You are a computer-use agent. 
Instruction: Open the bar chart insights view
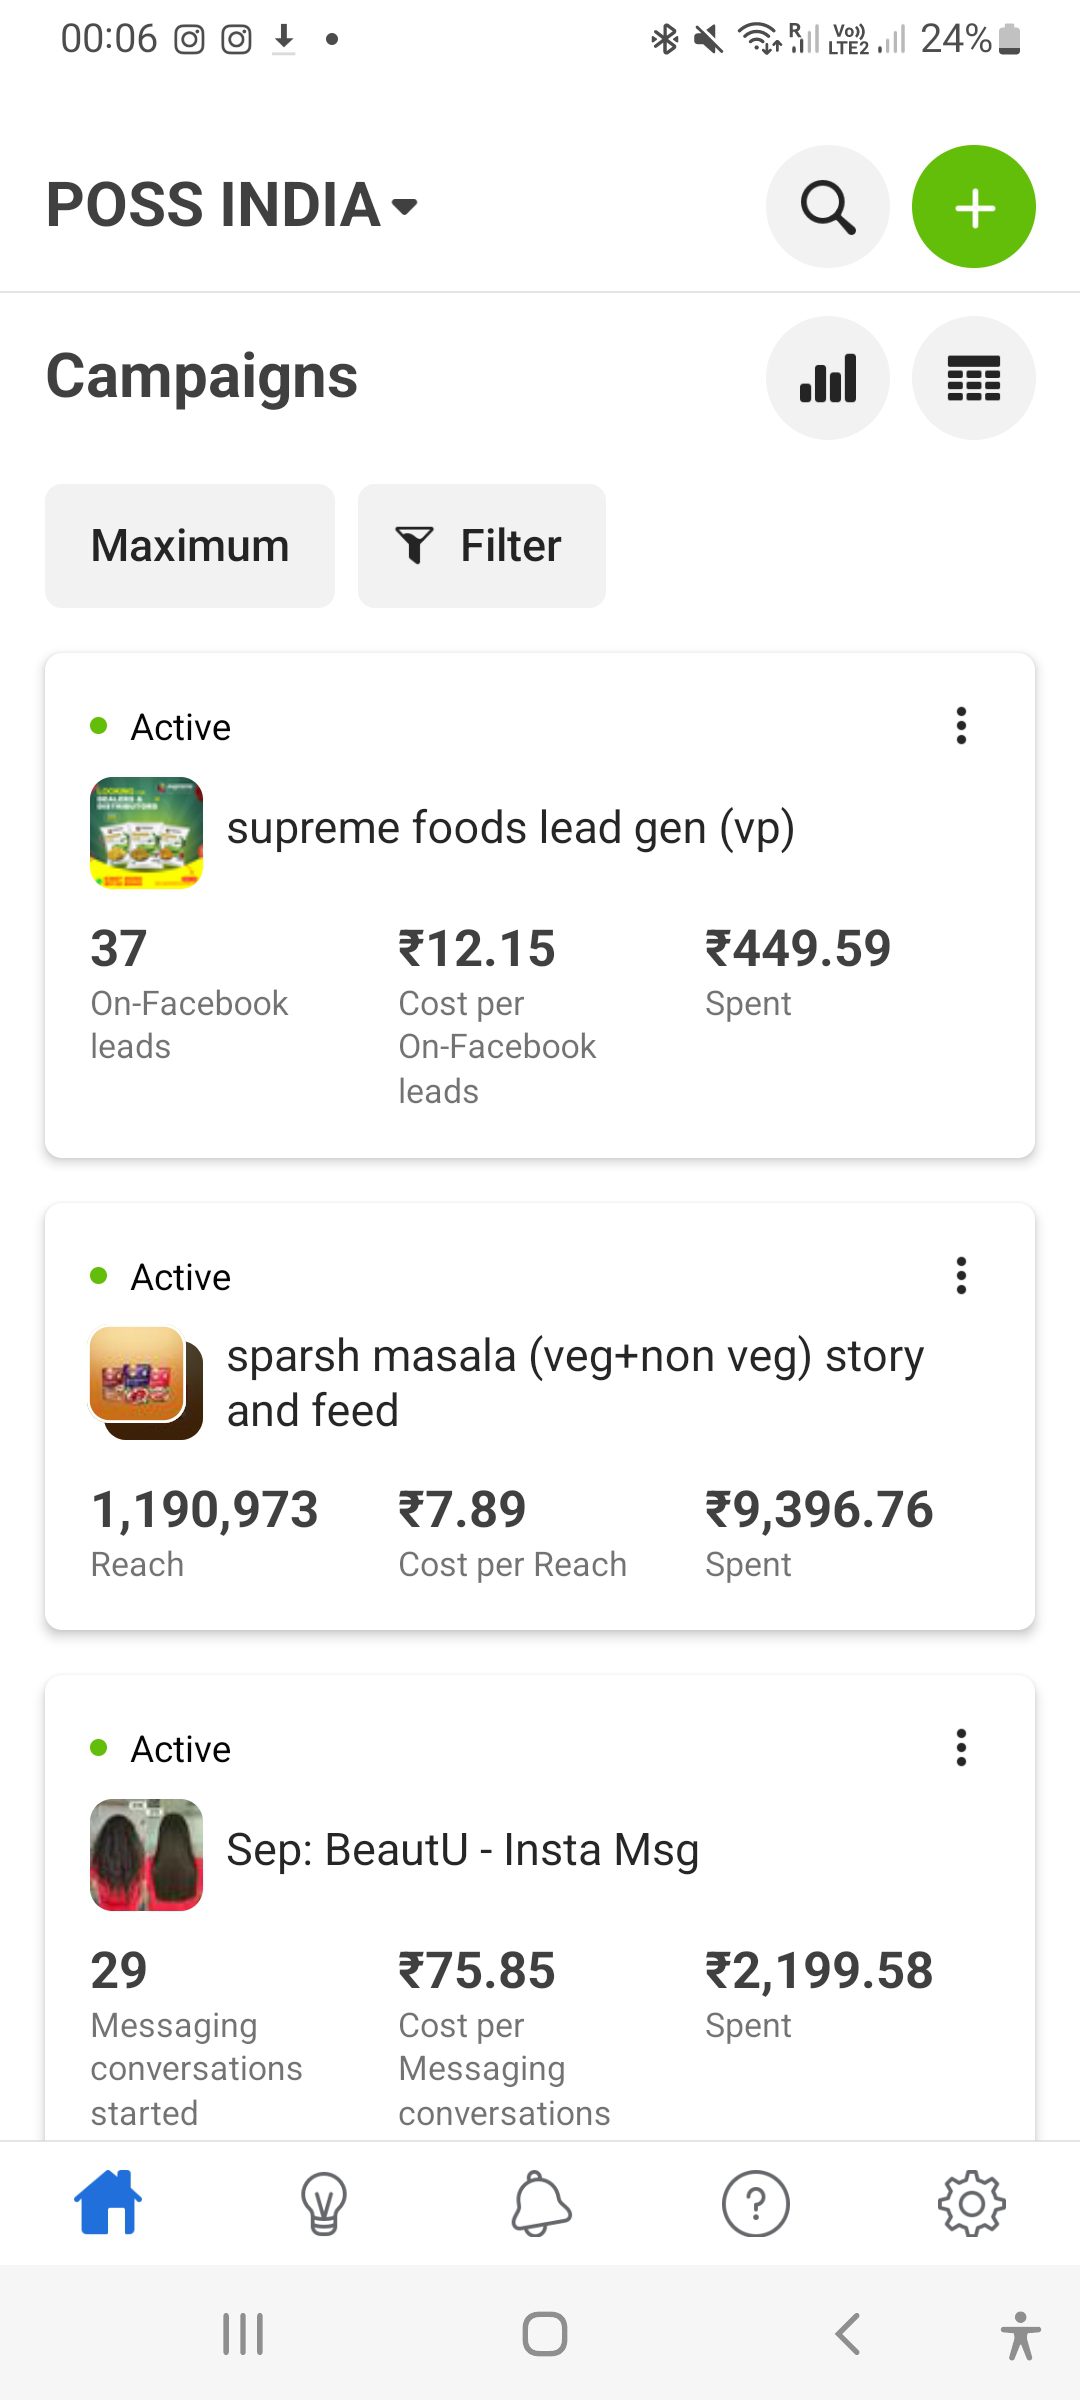[x=827, y=378]
